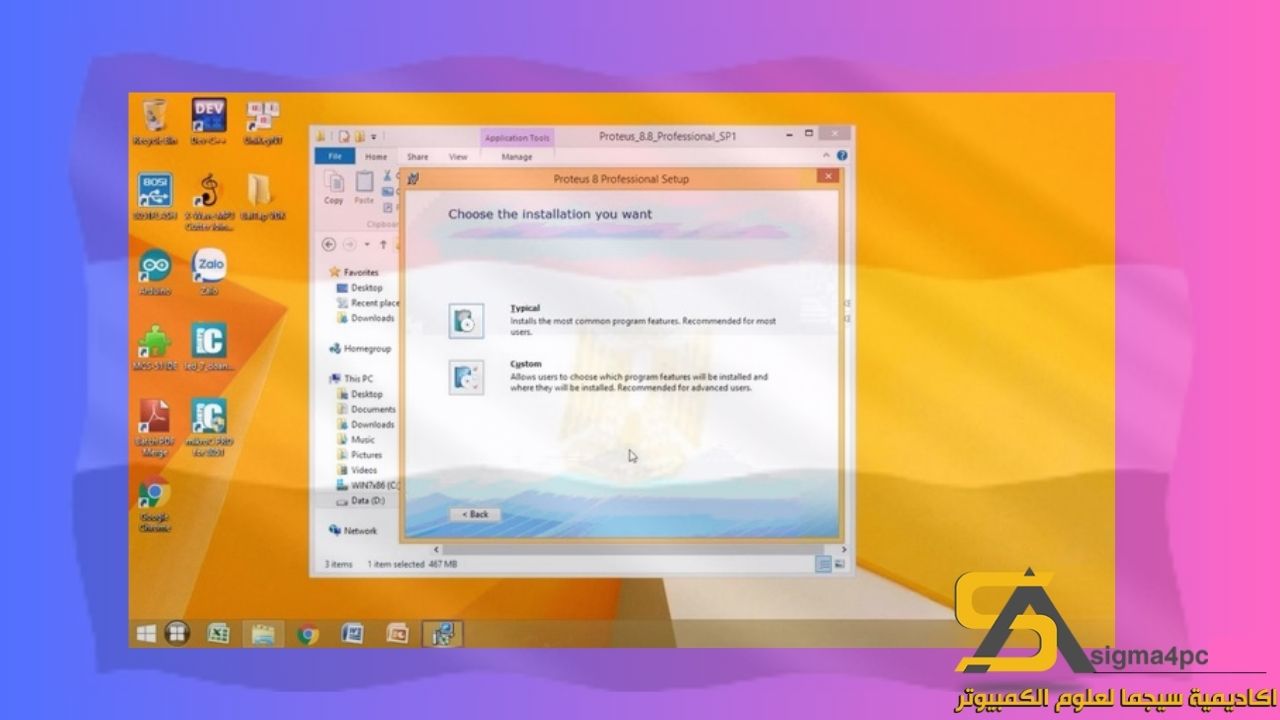1280x720 pixels.
Task: Switch Explorer to details view
Action: coord(824,564)
